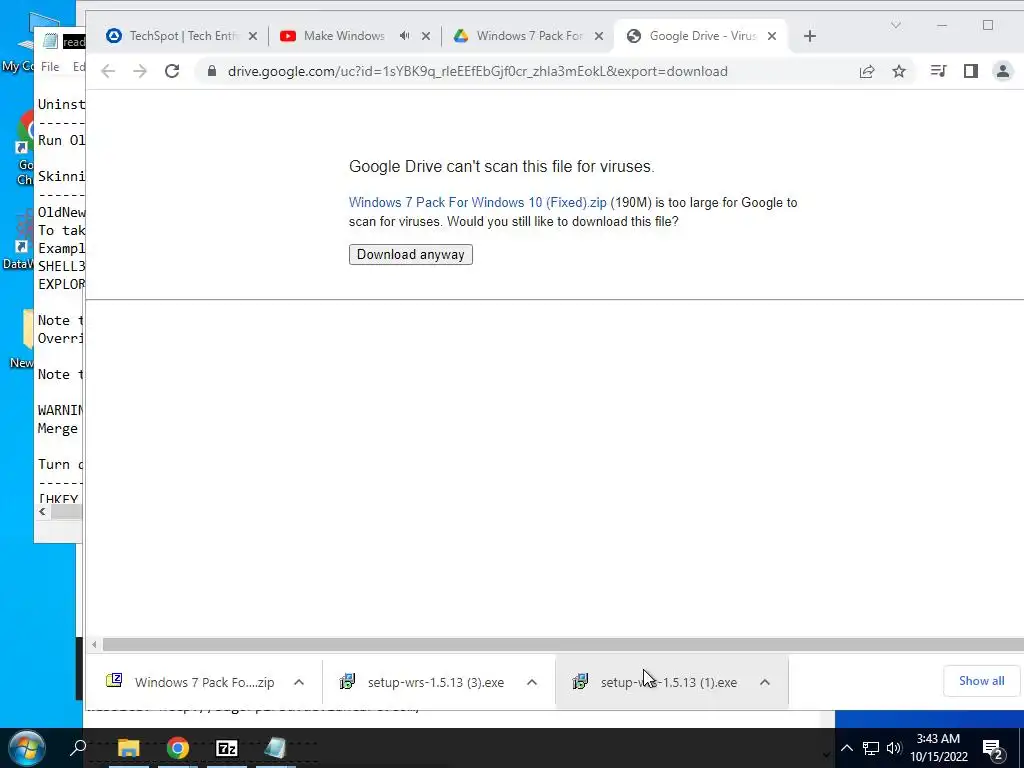Open a new tab with plus button
Screen dimensions: 1024x768
tap(810, 36)
